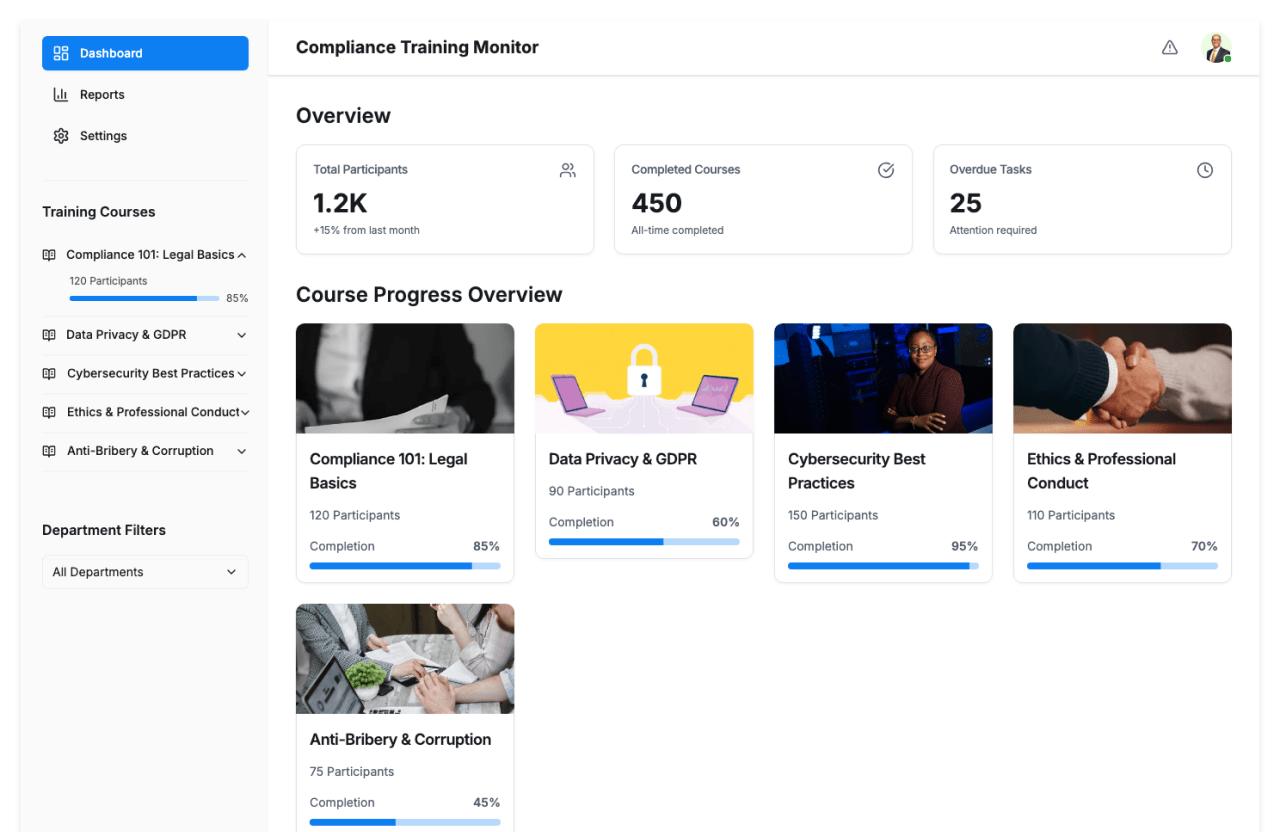Open the user profile avatar
This screenshot has width=1280, height=832.
pos(1216,48)
